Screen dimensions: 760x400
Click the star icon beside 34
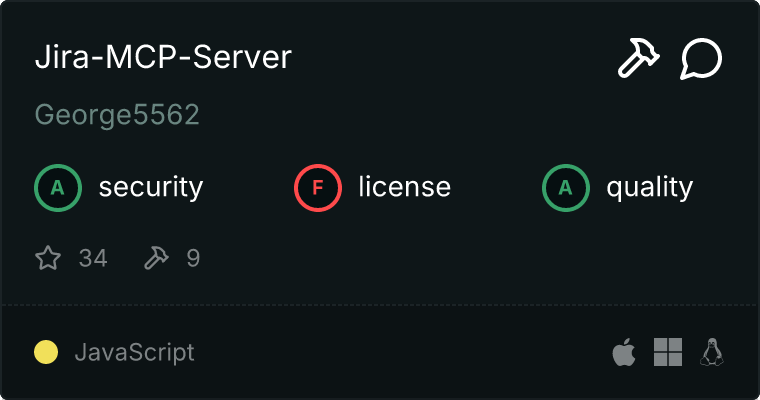pyautogui.click(x=48, y=259)
